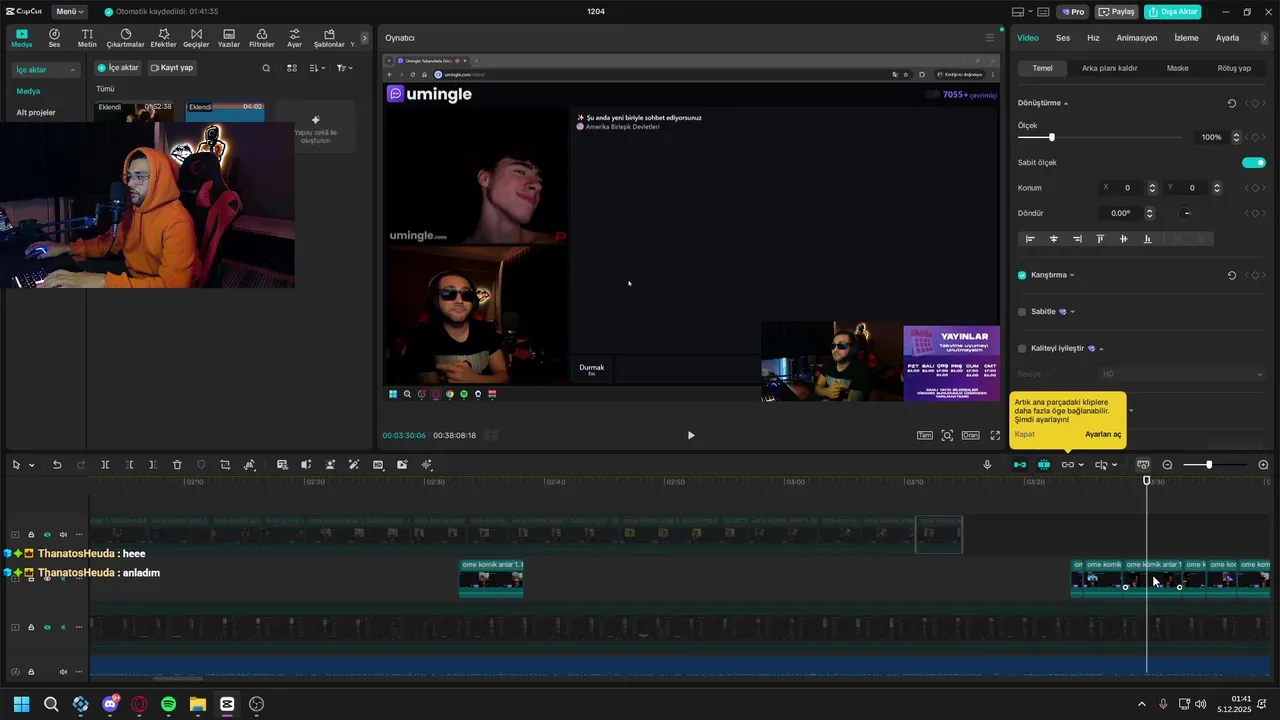This screenshot has width=1280, height=720.
Task: Adjust the Ölçek scale slider
Action: (1100, 137)
